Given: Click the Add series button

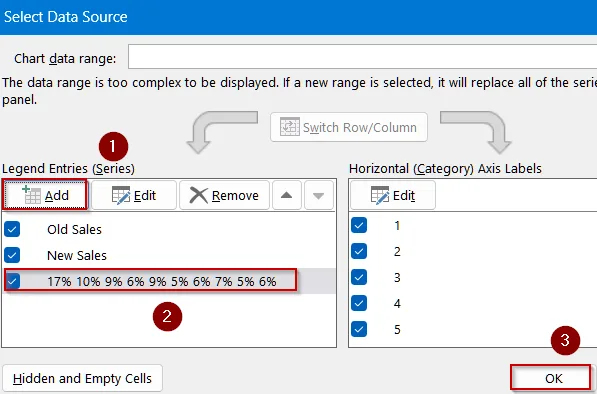Looking at the screenshot, I should click(x=45, y=195).
